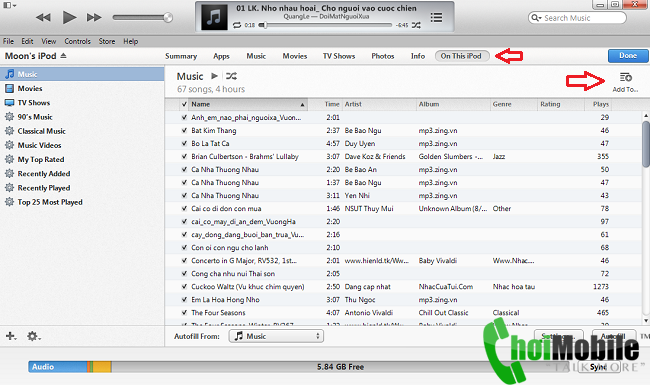The image size is (650, 385).
Task: Play all music using the header play icon
Action: click(x=214, y=76)
